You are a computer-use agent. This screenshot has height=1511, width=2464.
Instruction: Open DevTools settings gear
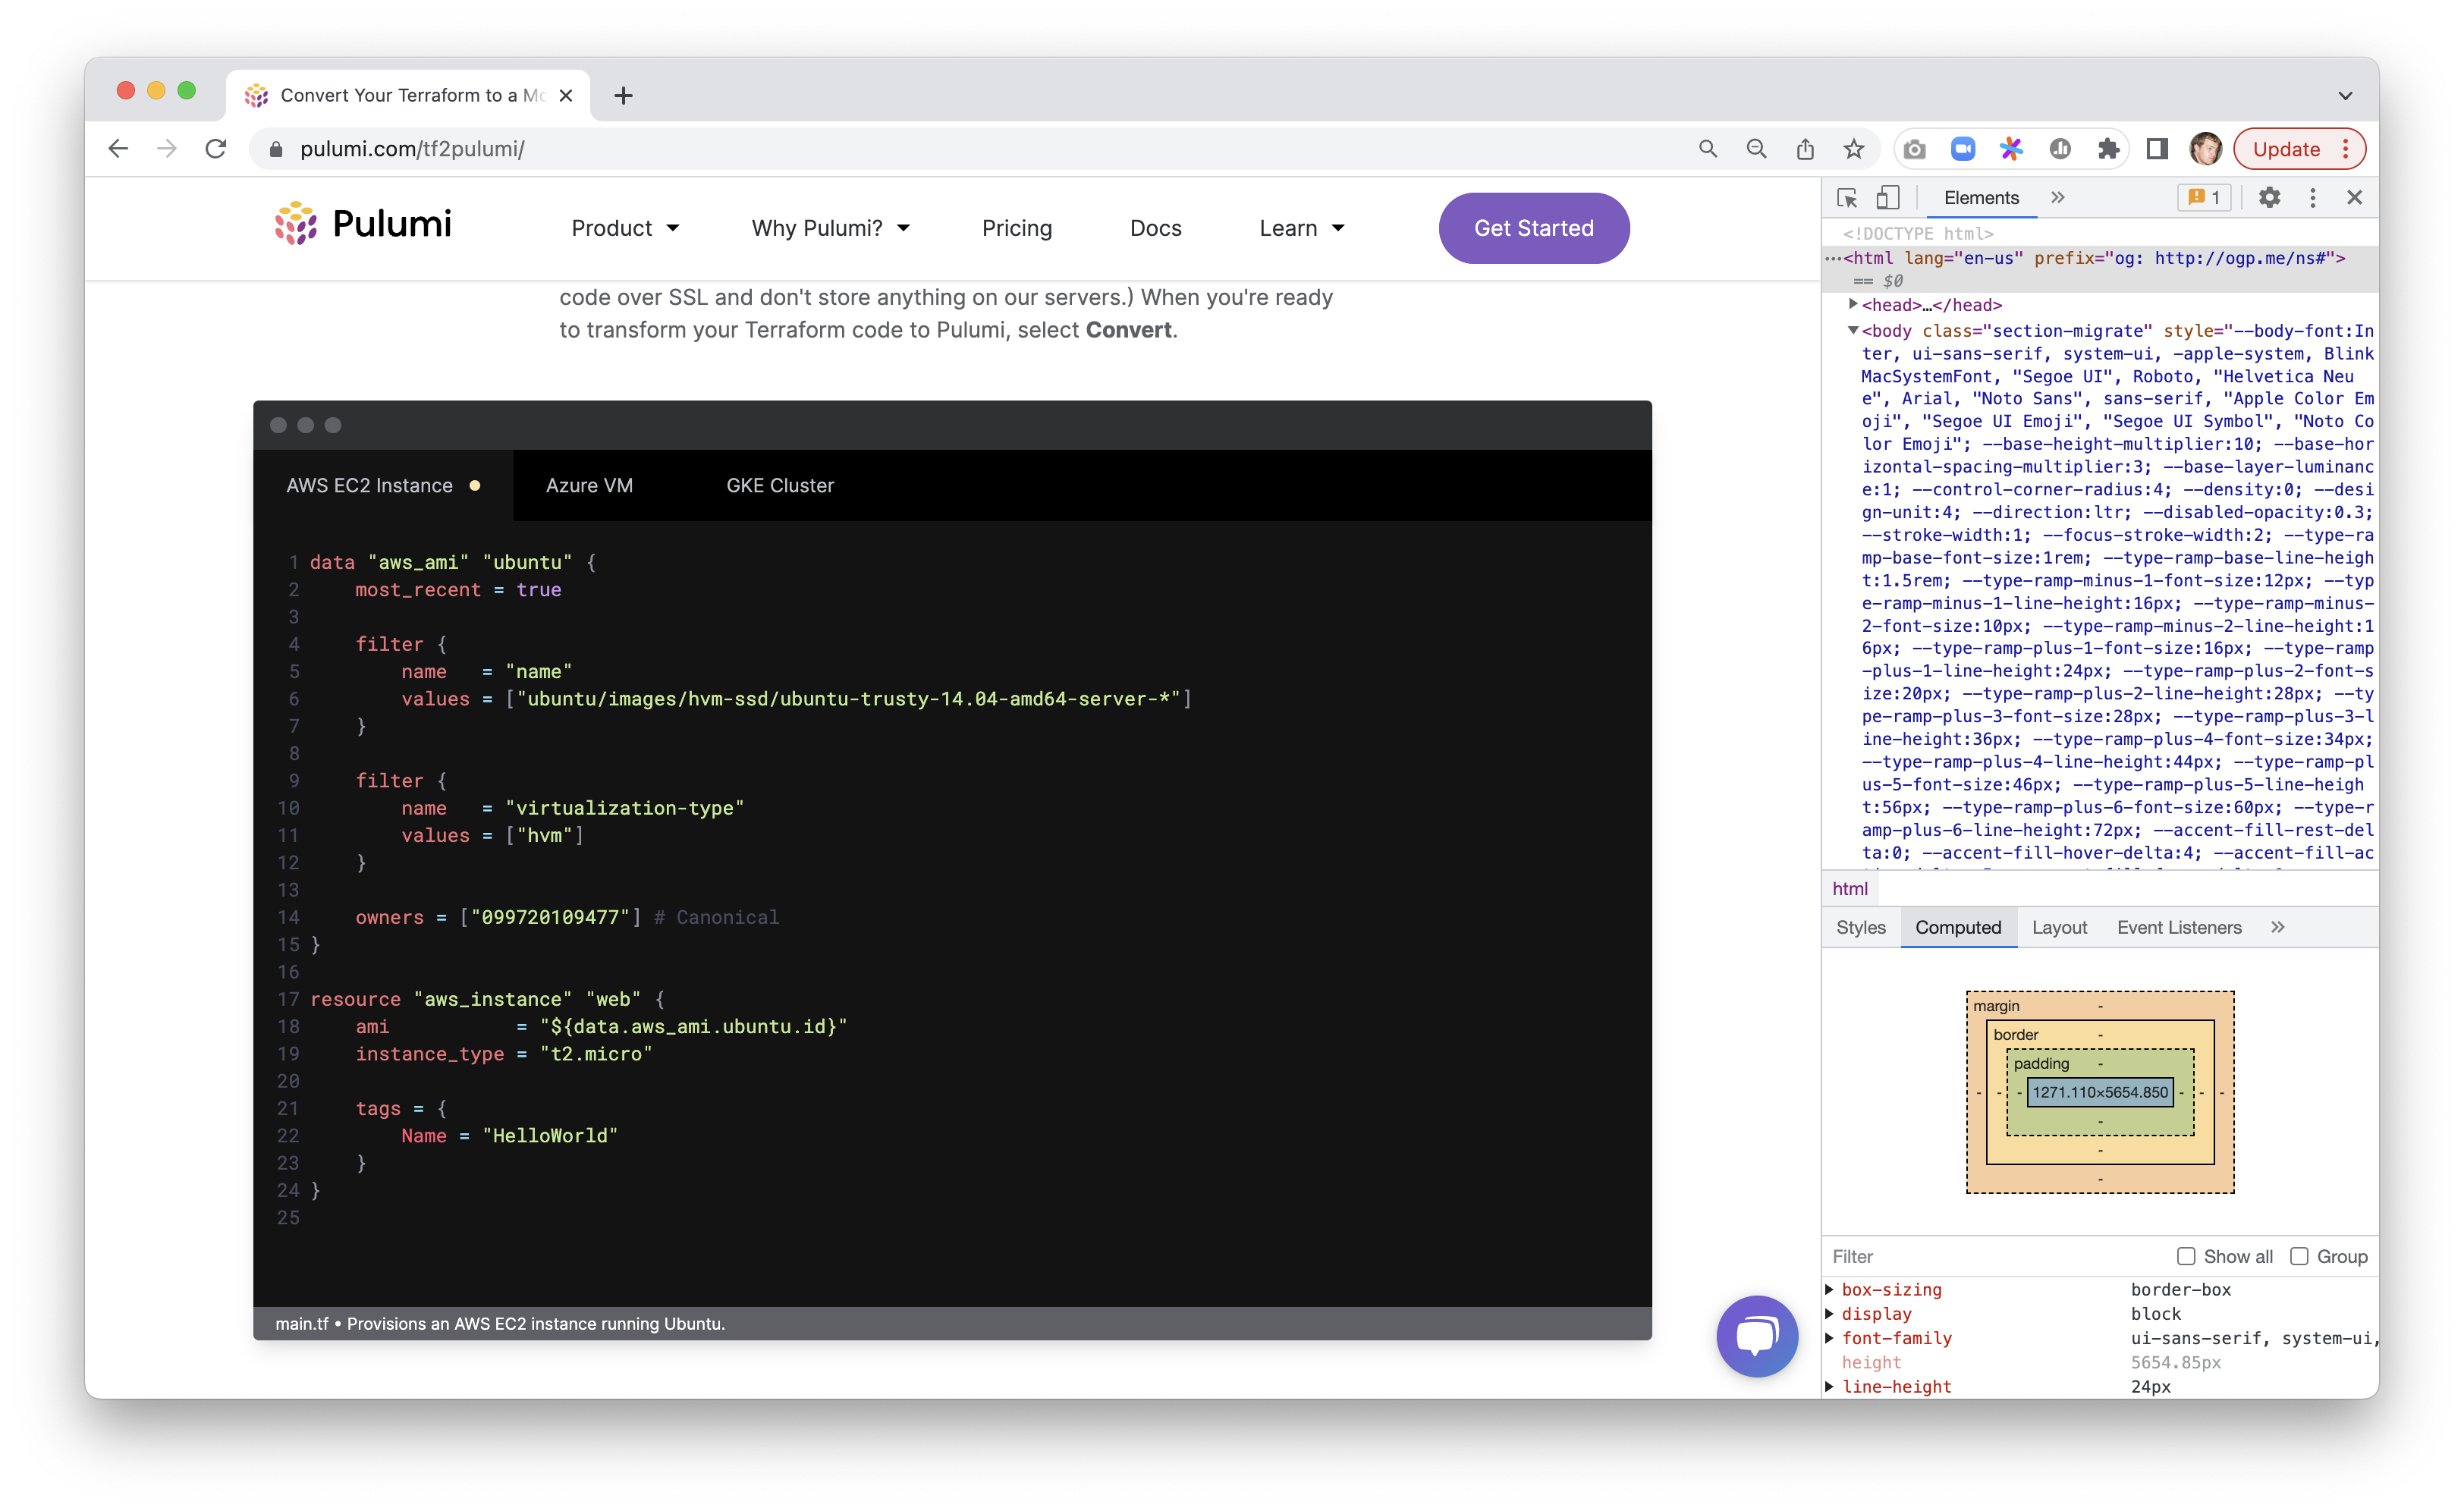tap(2269, 198)
